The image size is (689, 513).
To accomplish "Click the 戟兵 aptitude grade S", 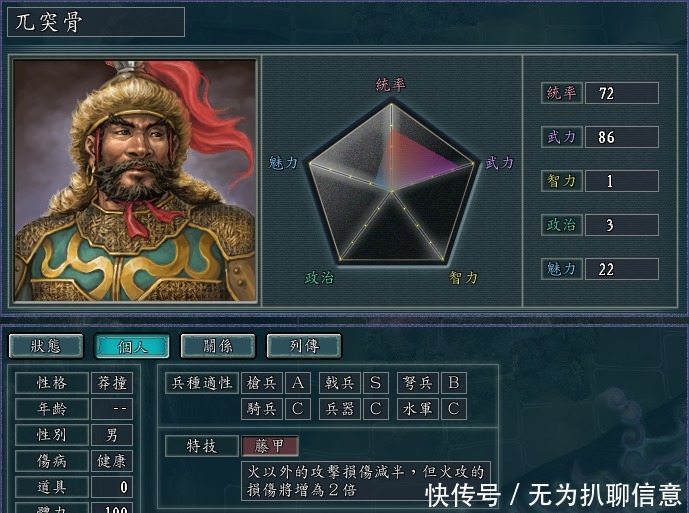I will click(375, 383).
